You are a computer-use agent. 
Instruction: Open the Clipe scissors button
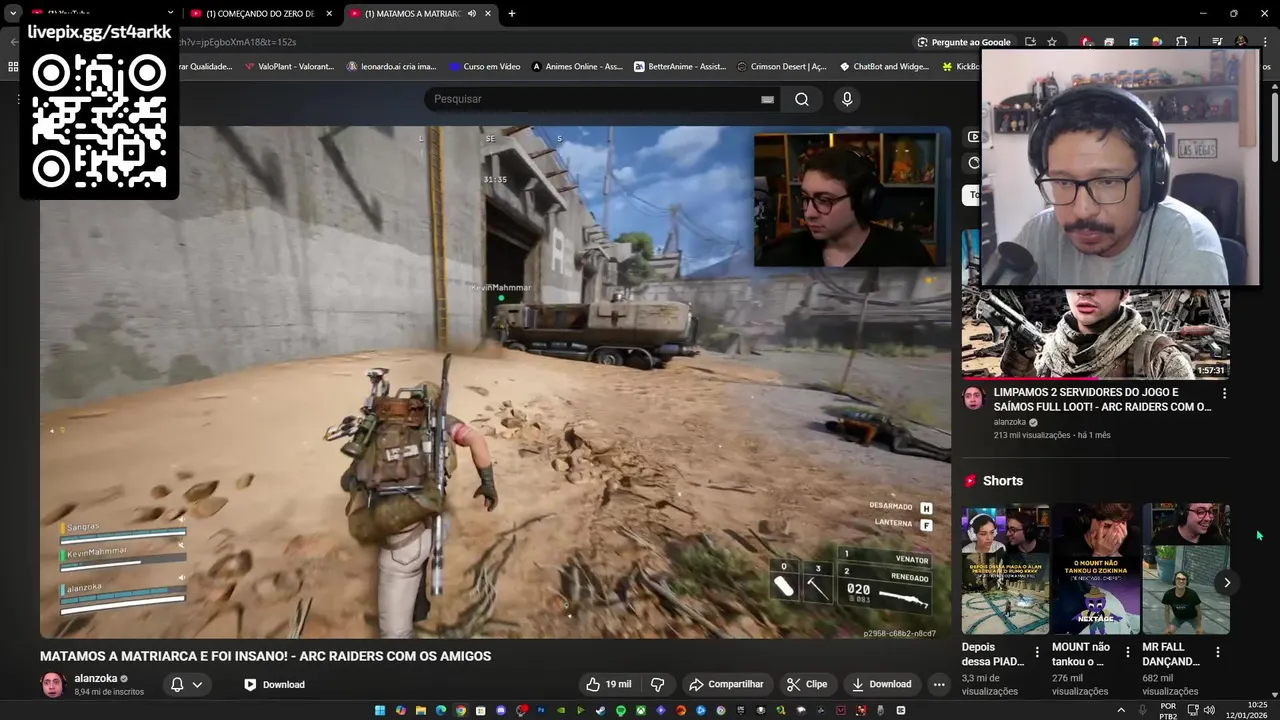(806, 684)
